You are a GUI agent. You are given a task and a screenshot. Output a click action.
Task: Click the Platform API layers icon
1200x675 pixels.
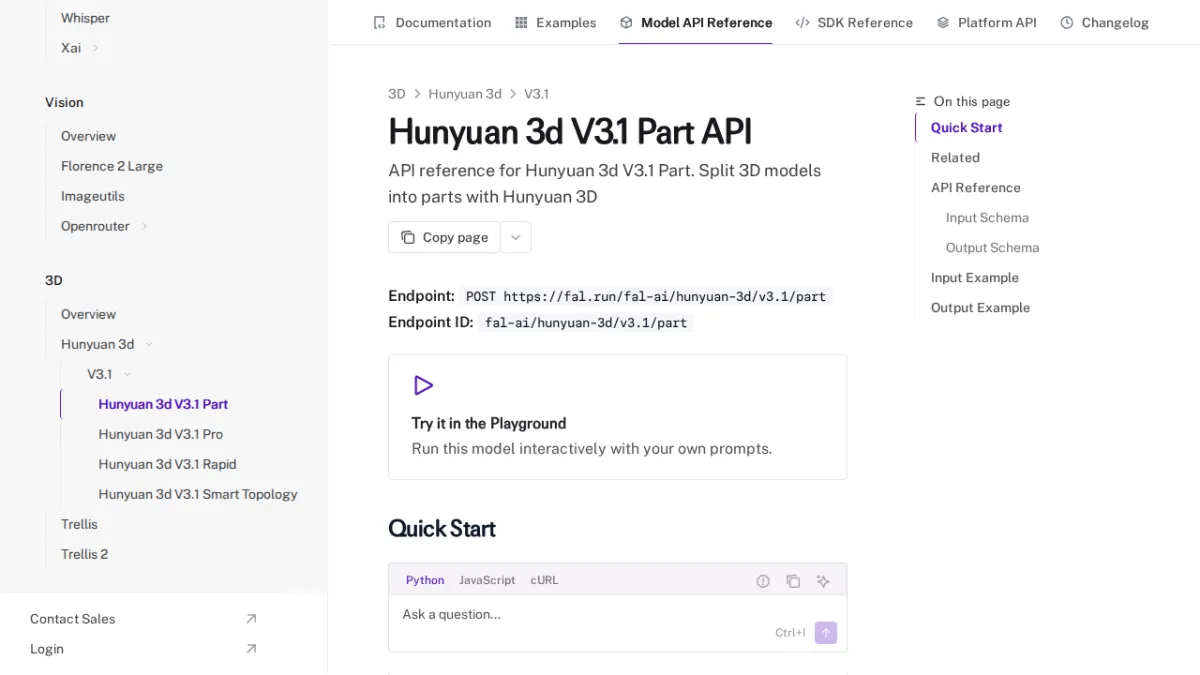pyautogui.click(x=943, y=22)
